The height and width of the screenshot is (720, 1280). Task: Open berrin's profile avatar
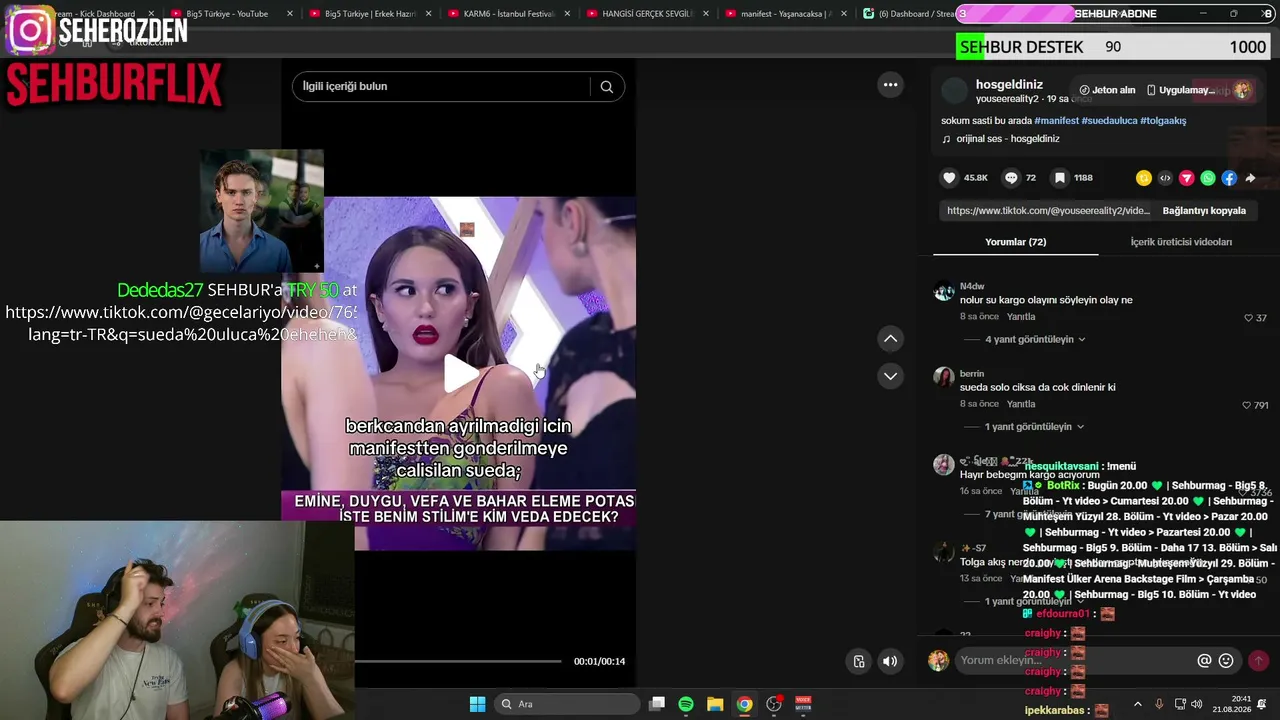943,377
